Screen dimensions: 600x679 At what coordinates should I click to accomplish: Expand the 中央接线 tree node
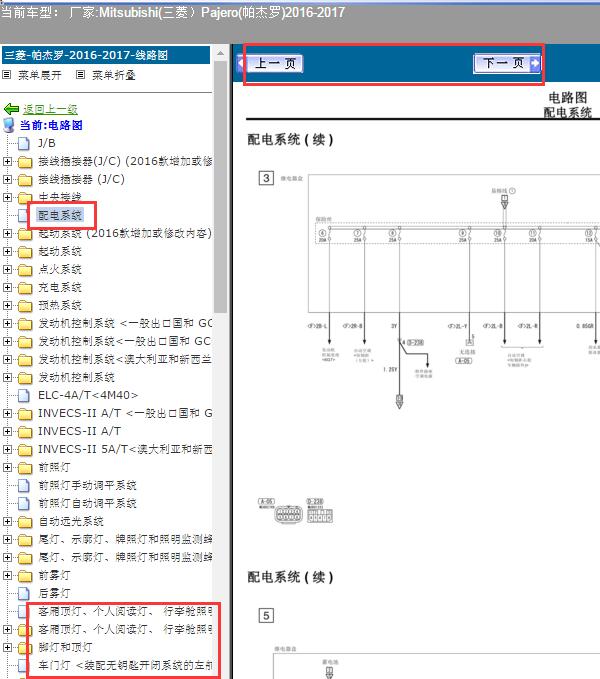[x=7, y=197]
